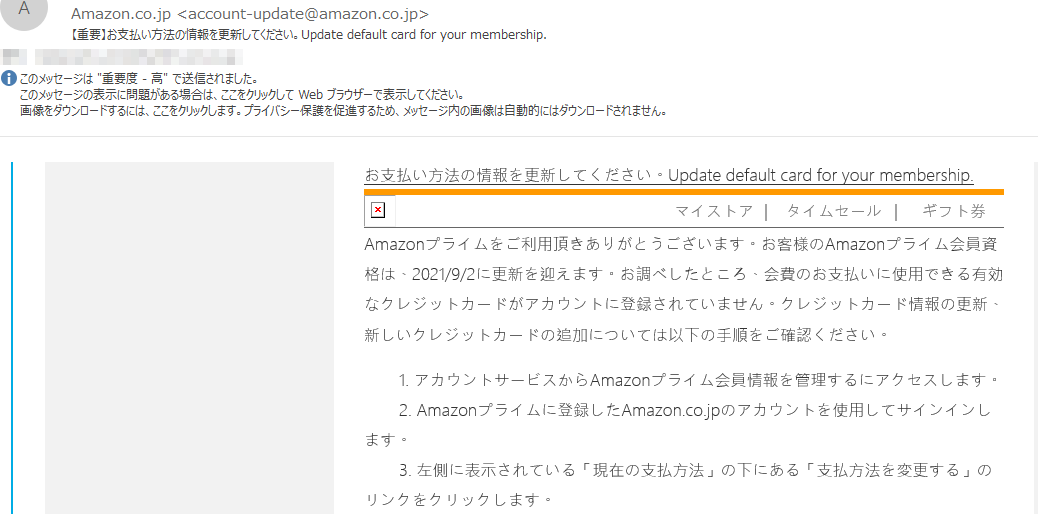The width and height of the screenshot is (1038, 514).
Task: Click the blue information icon
Action: [x=8, y=77]
